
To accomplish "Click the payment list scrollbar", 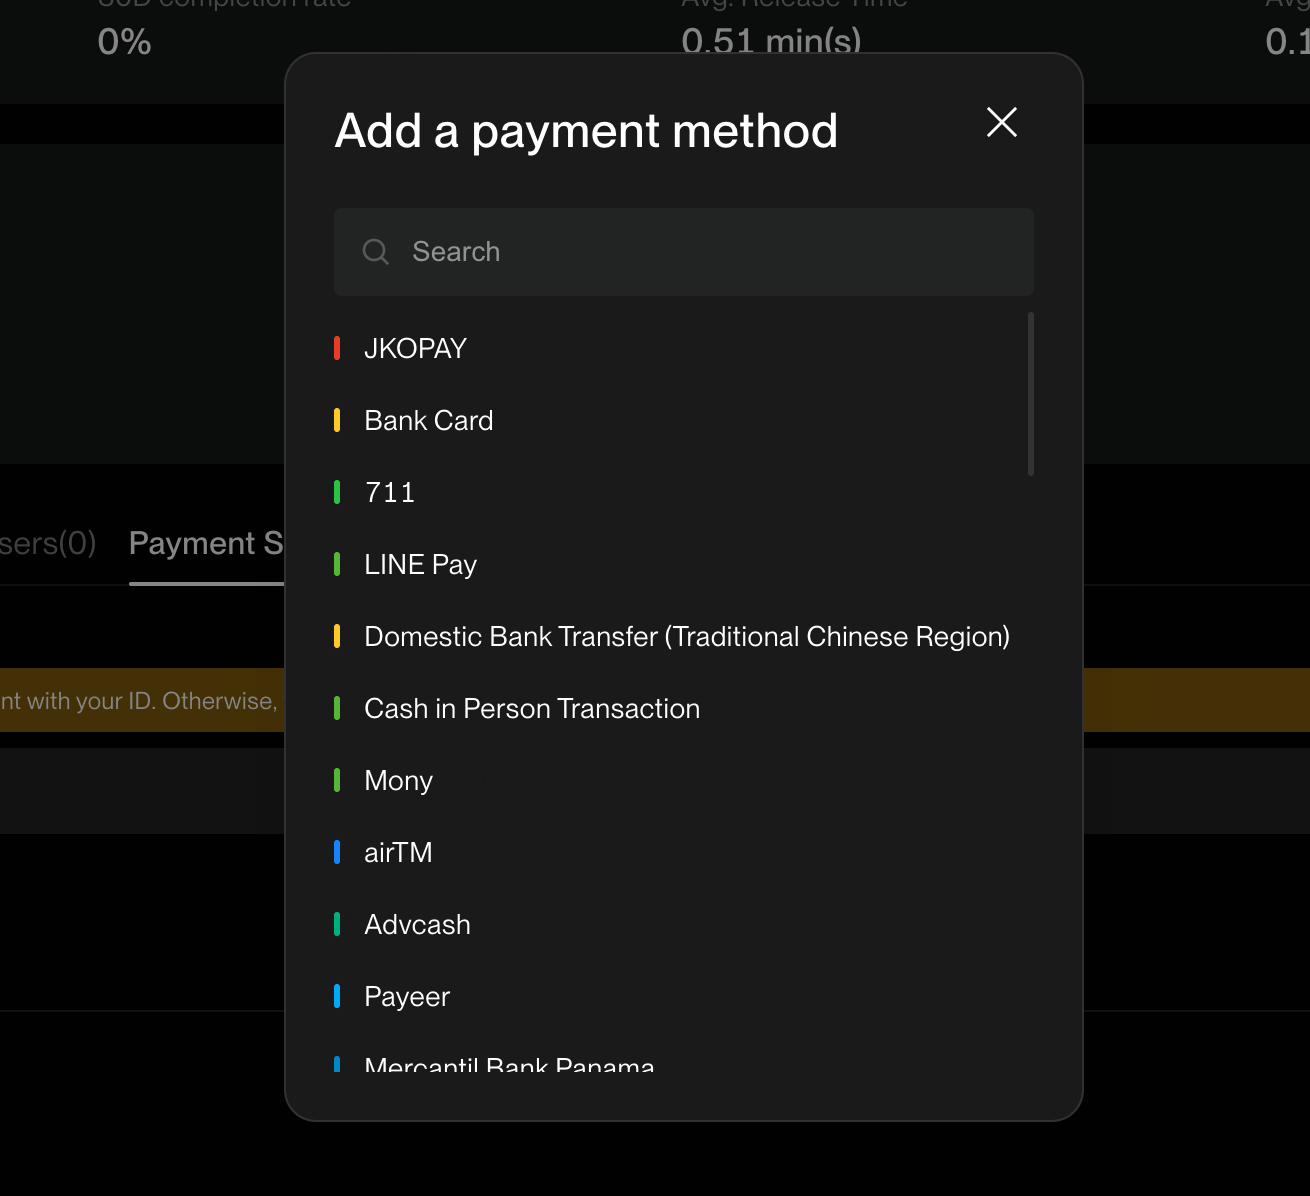I will [1031, 394].
